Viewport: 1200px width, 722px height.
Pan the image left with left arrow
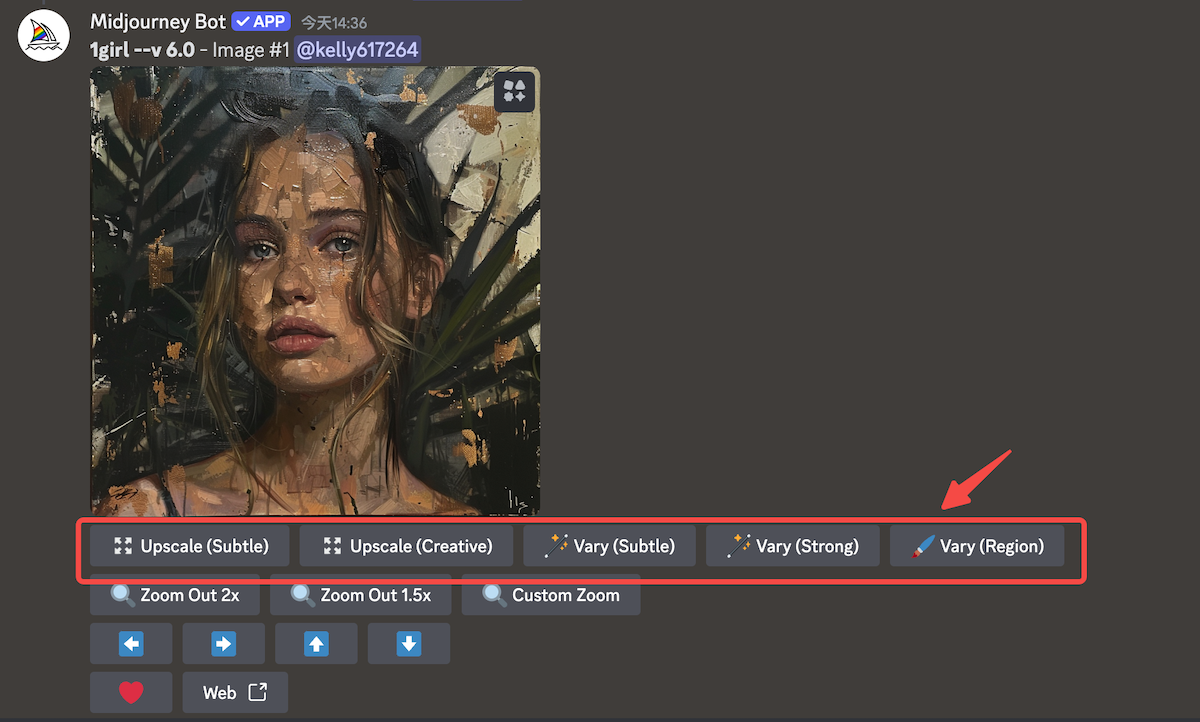pos(131,644)
